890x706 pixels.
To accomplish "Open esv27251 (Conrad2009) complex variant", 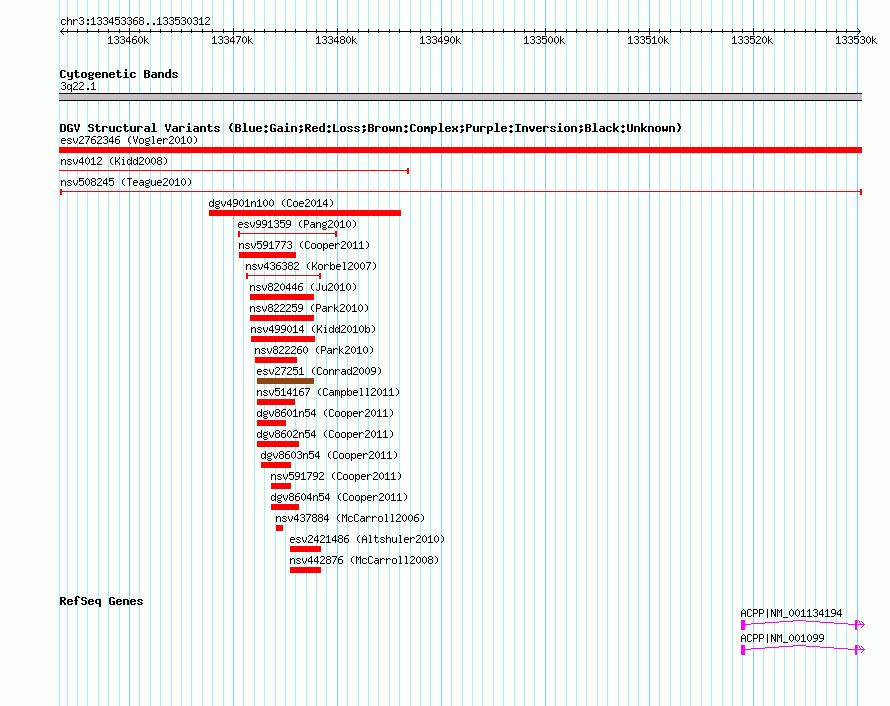I will (x=319, y=371).
